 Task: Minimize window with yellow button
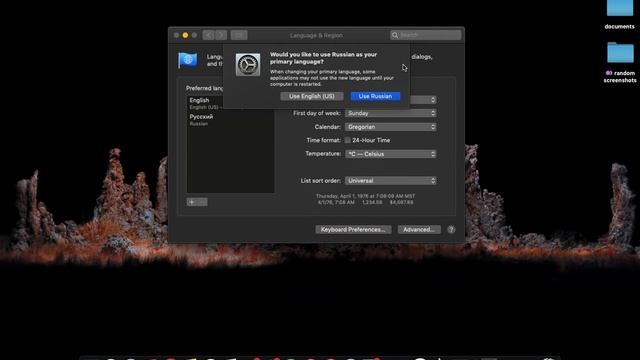pyautogui.click(x=185, y=35)
